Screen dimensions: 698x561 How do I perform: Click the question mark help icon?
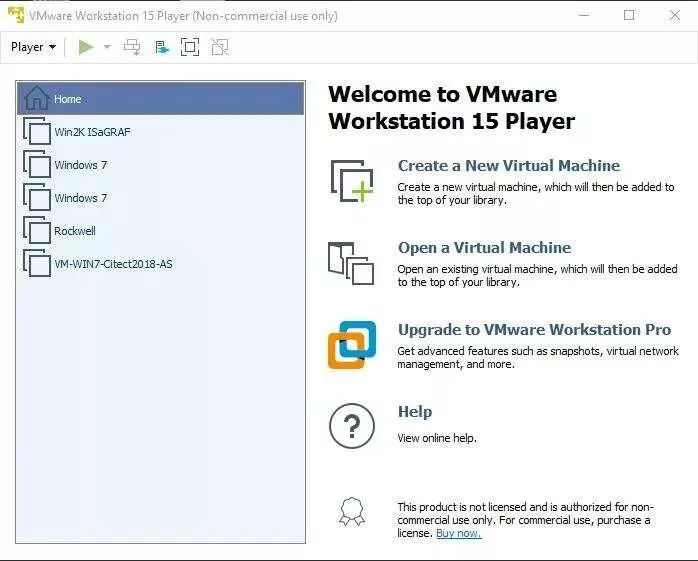point(352,426)
